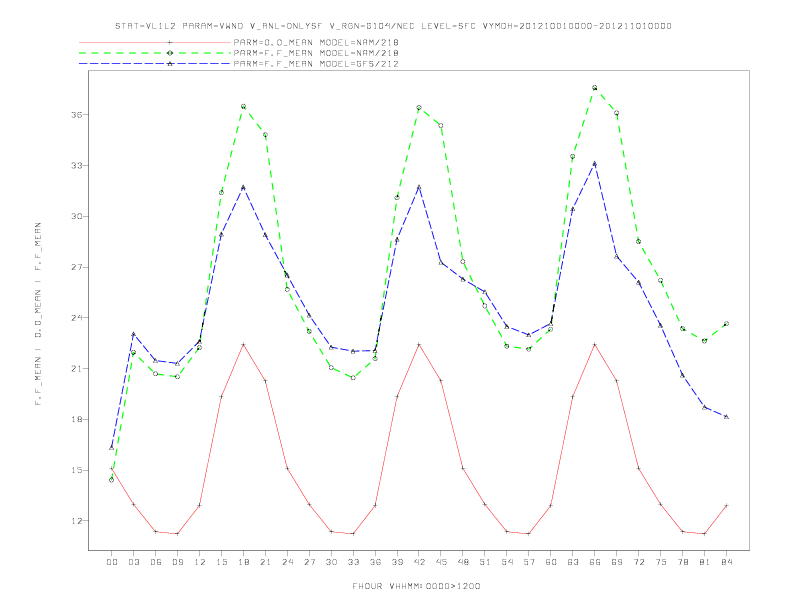Click x-axis forecast hour label 60
This screenshot has height=612, width=792.
tap(551, 562)
